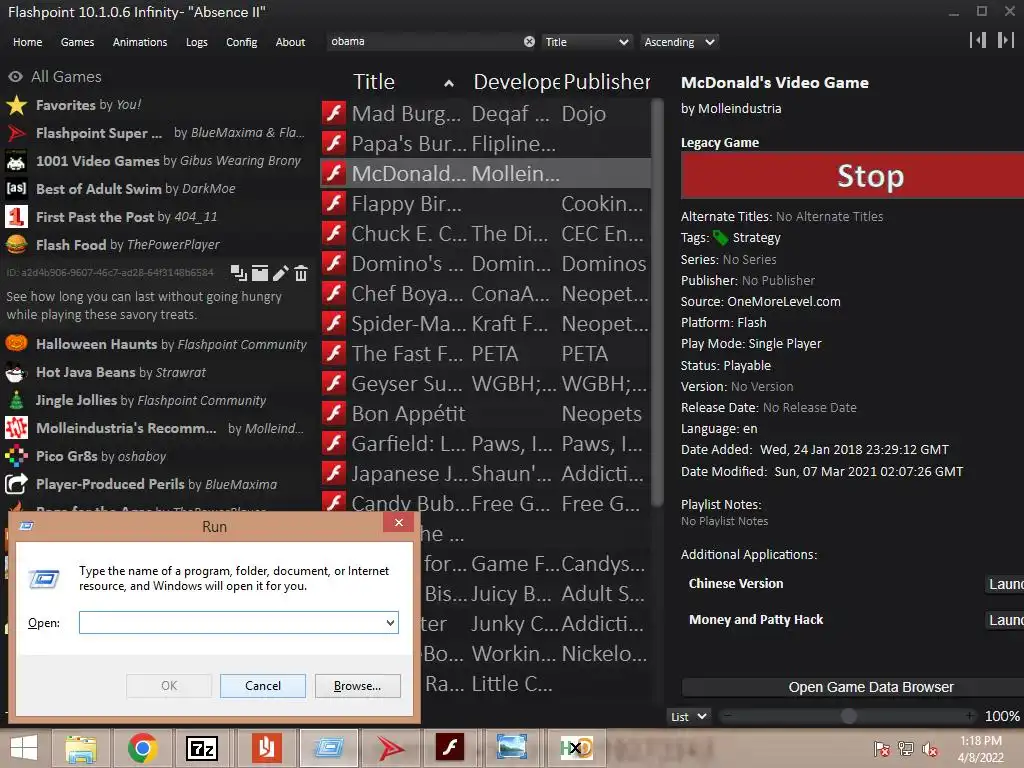
Task: Edit the Flash Food playlist pencil icon
Action: tap(280, 273)
